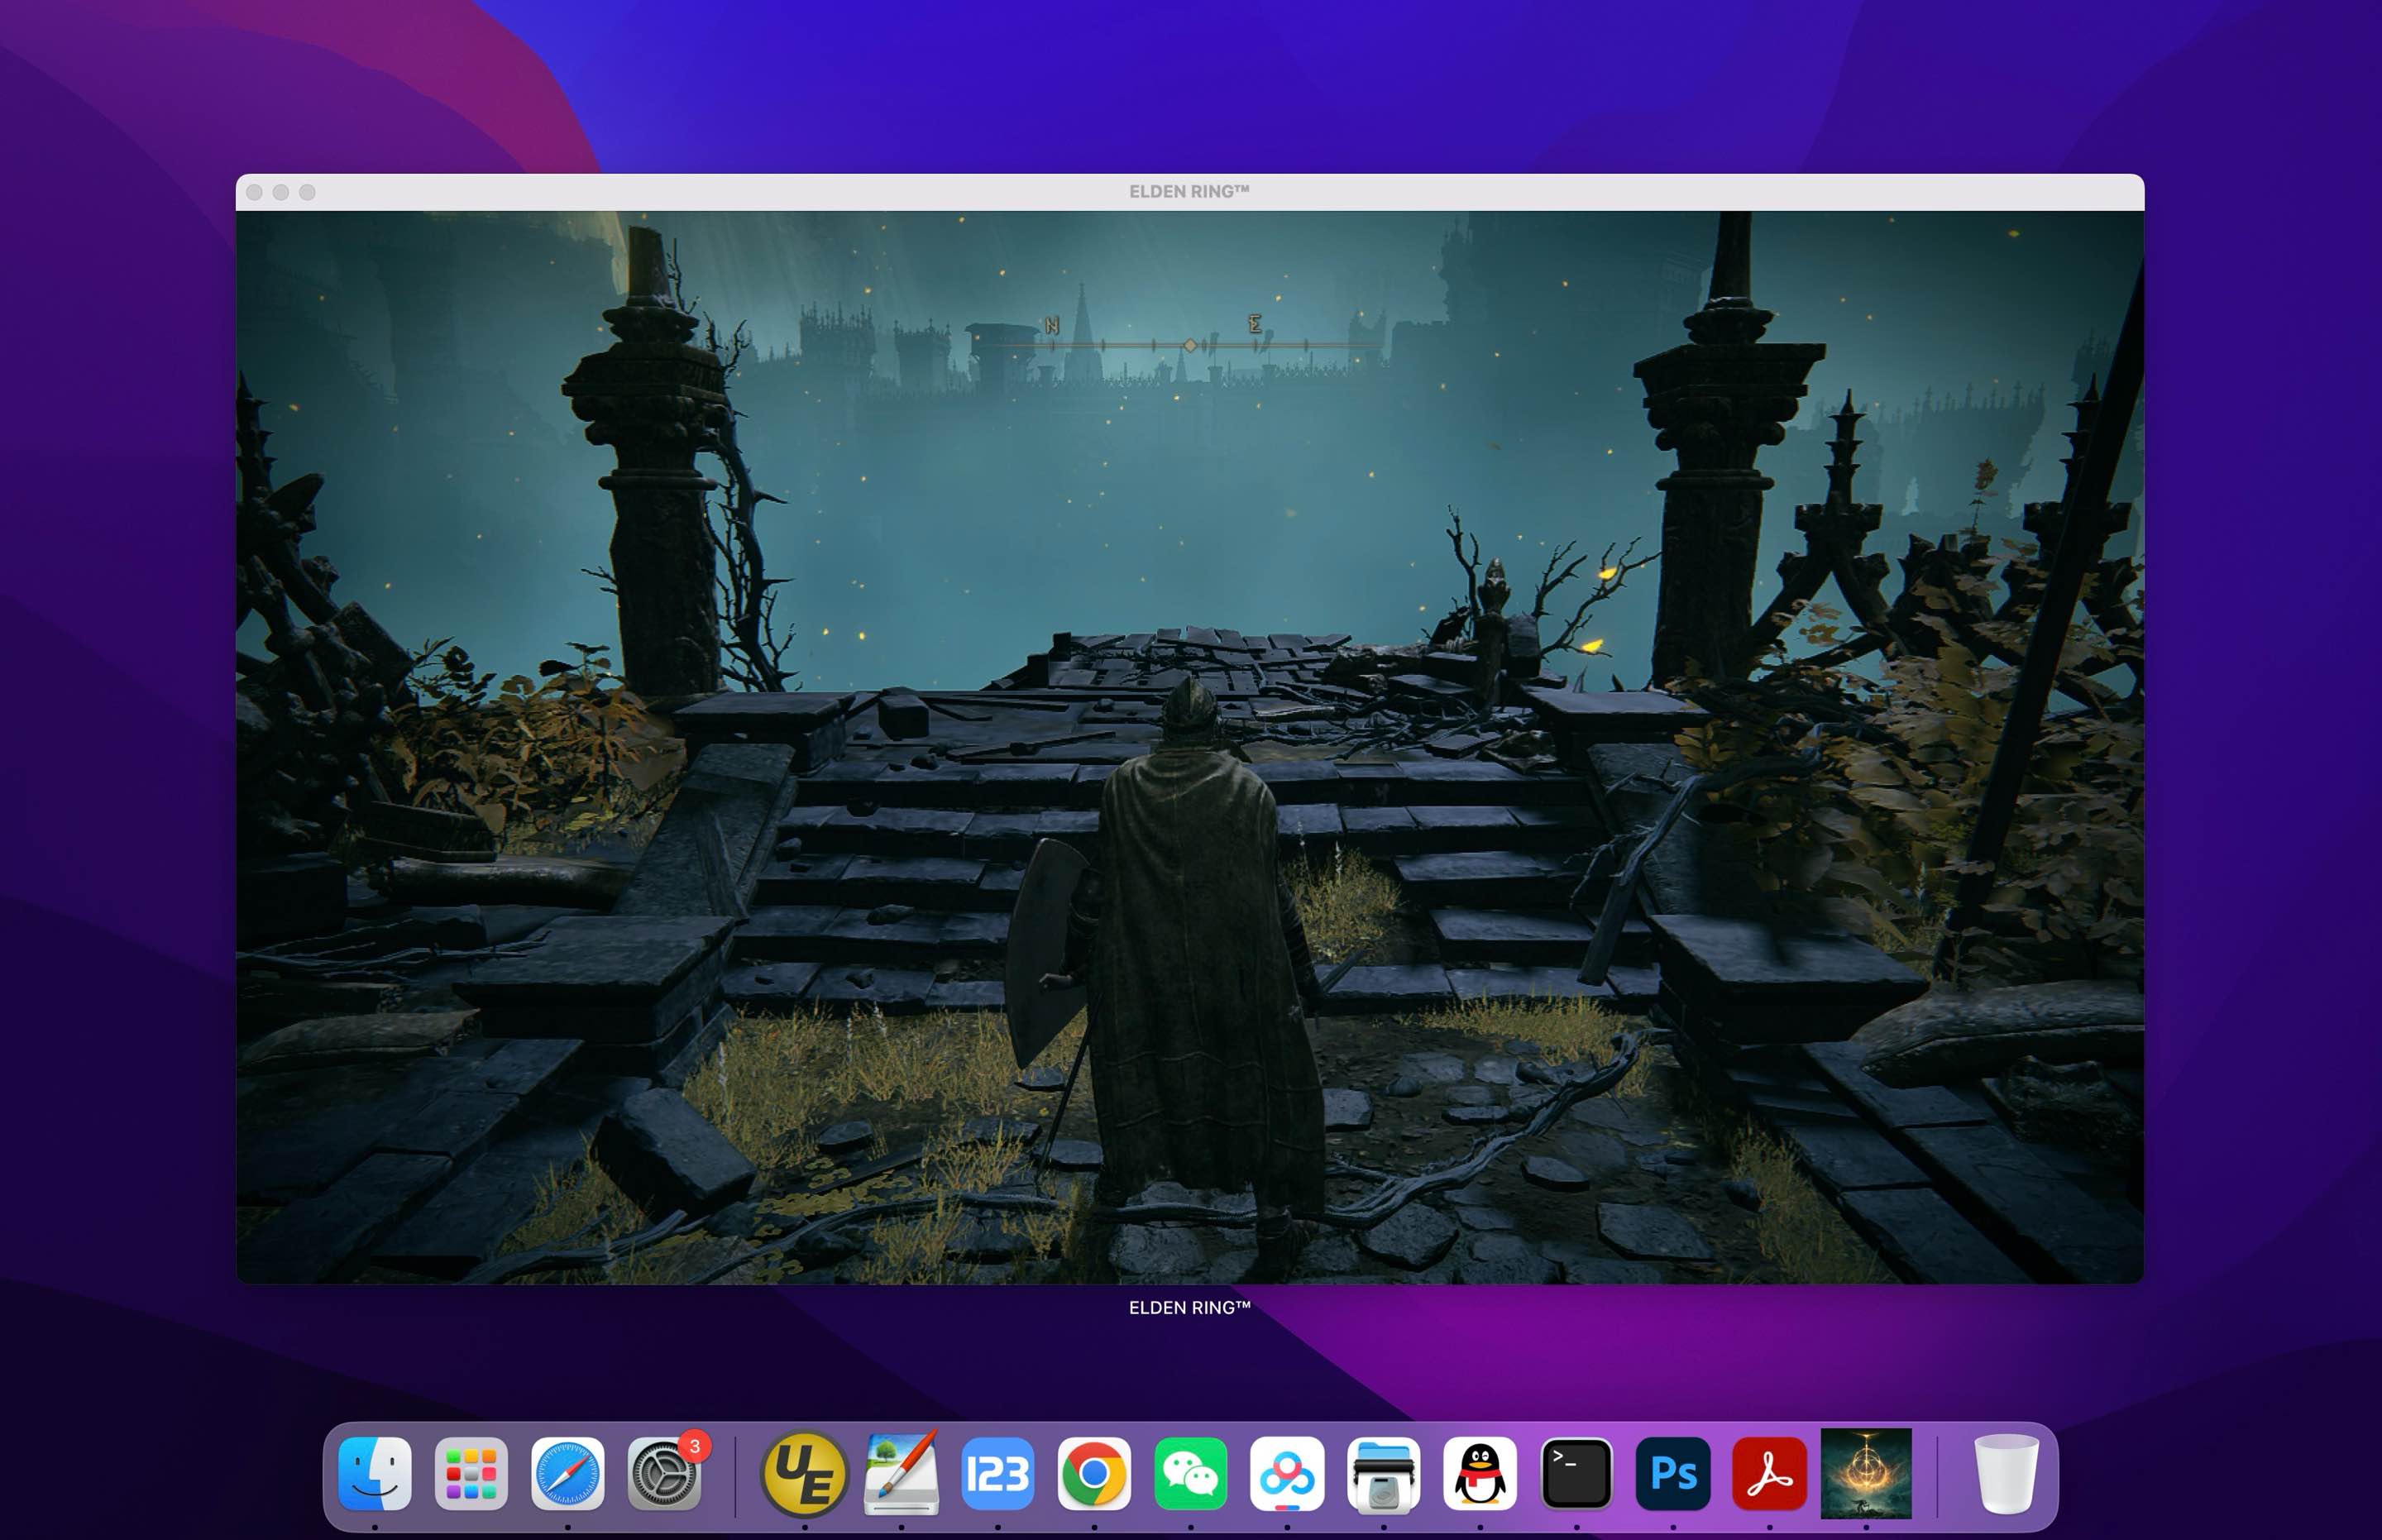Open Finder from the dock
This screenshot has height=1540, width=2382.
click(x=375, y=1473)
